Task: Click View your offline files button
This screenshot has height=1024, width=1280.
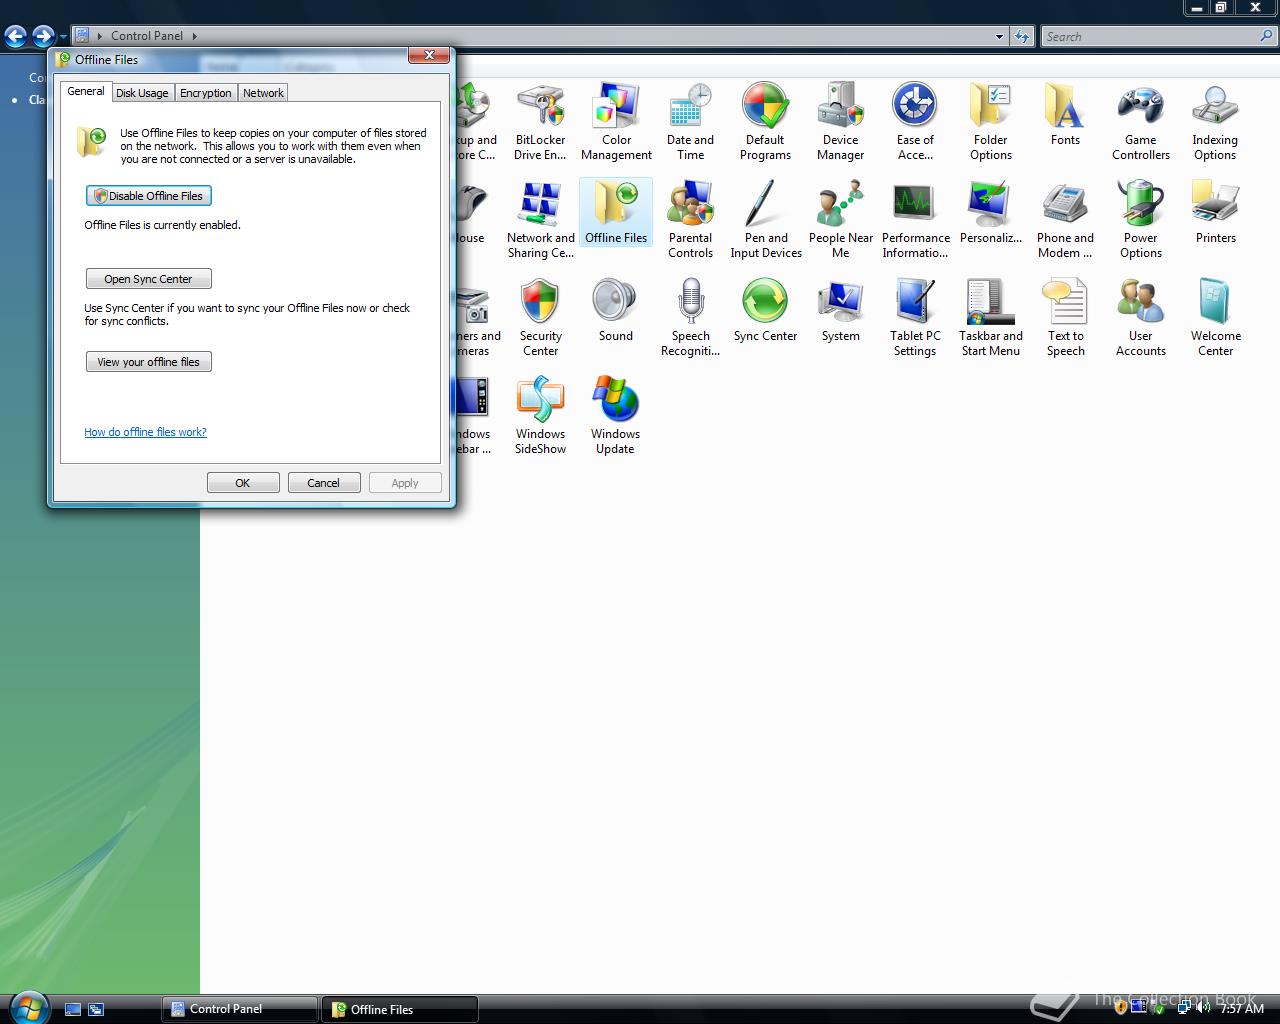Action: pos(149,362)
